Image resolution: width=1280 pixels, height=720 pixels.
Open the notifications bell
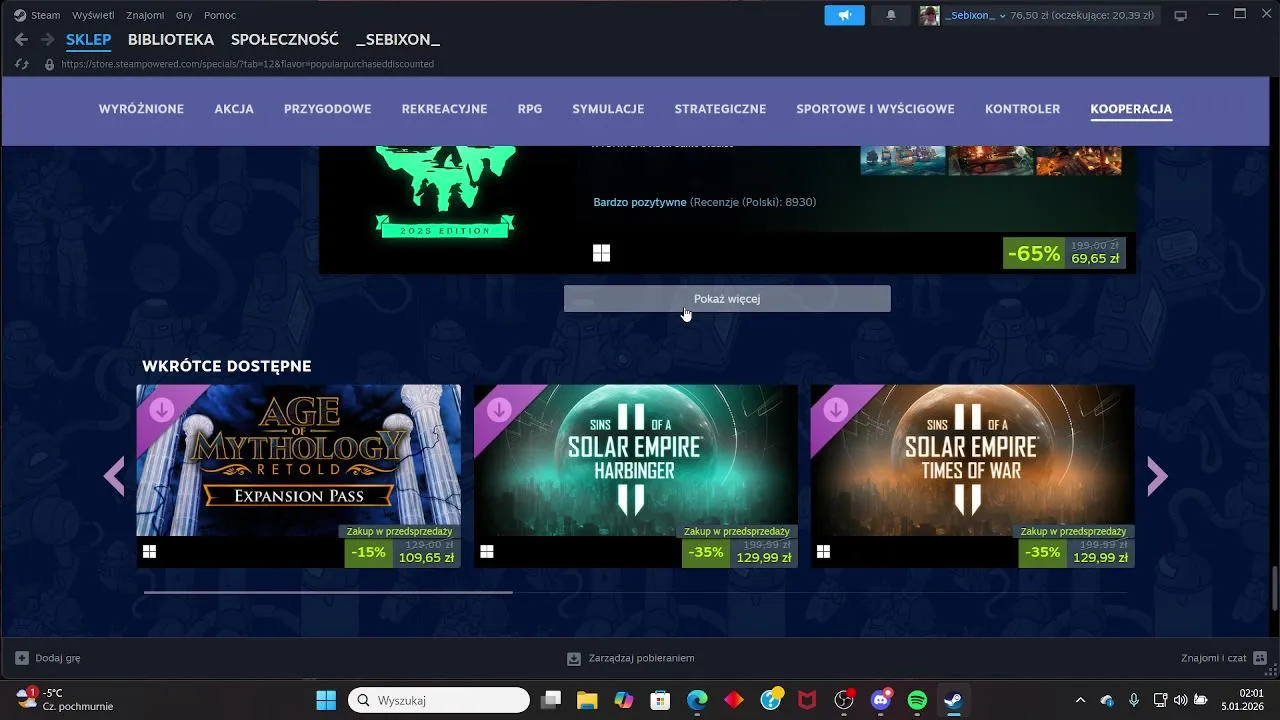(x=891, y=15)
